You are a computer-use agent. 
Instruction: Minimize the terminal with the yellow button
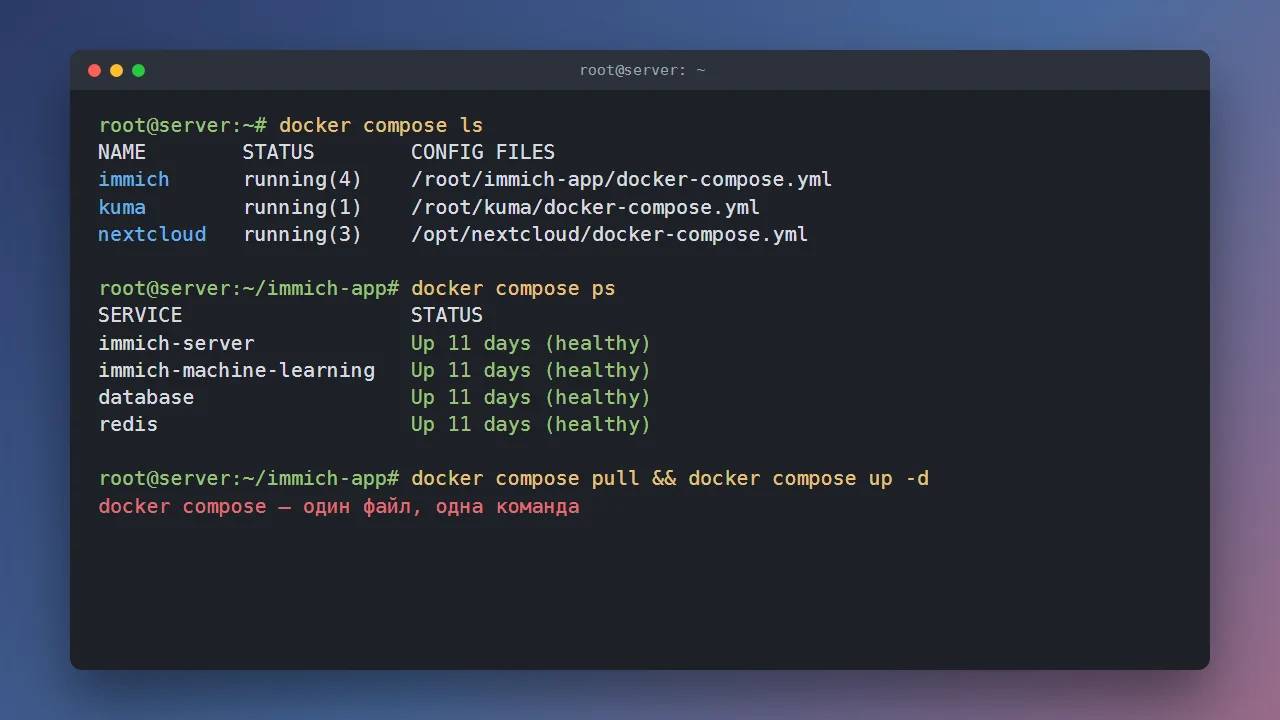click(x=117, y=70)
